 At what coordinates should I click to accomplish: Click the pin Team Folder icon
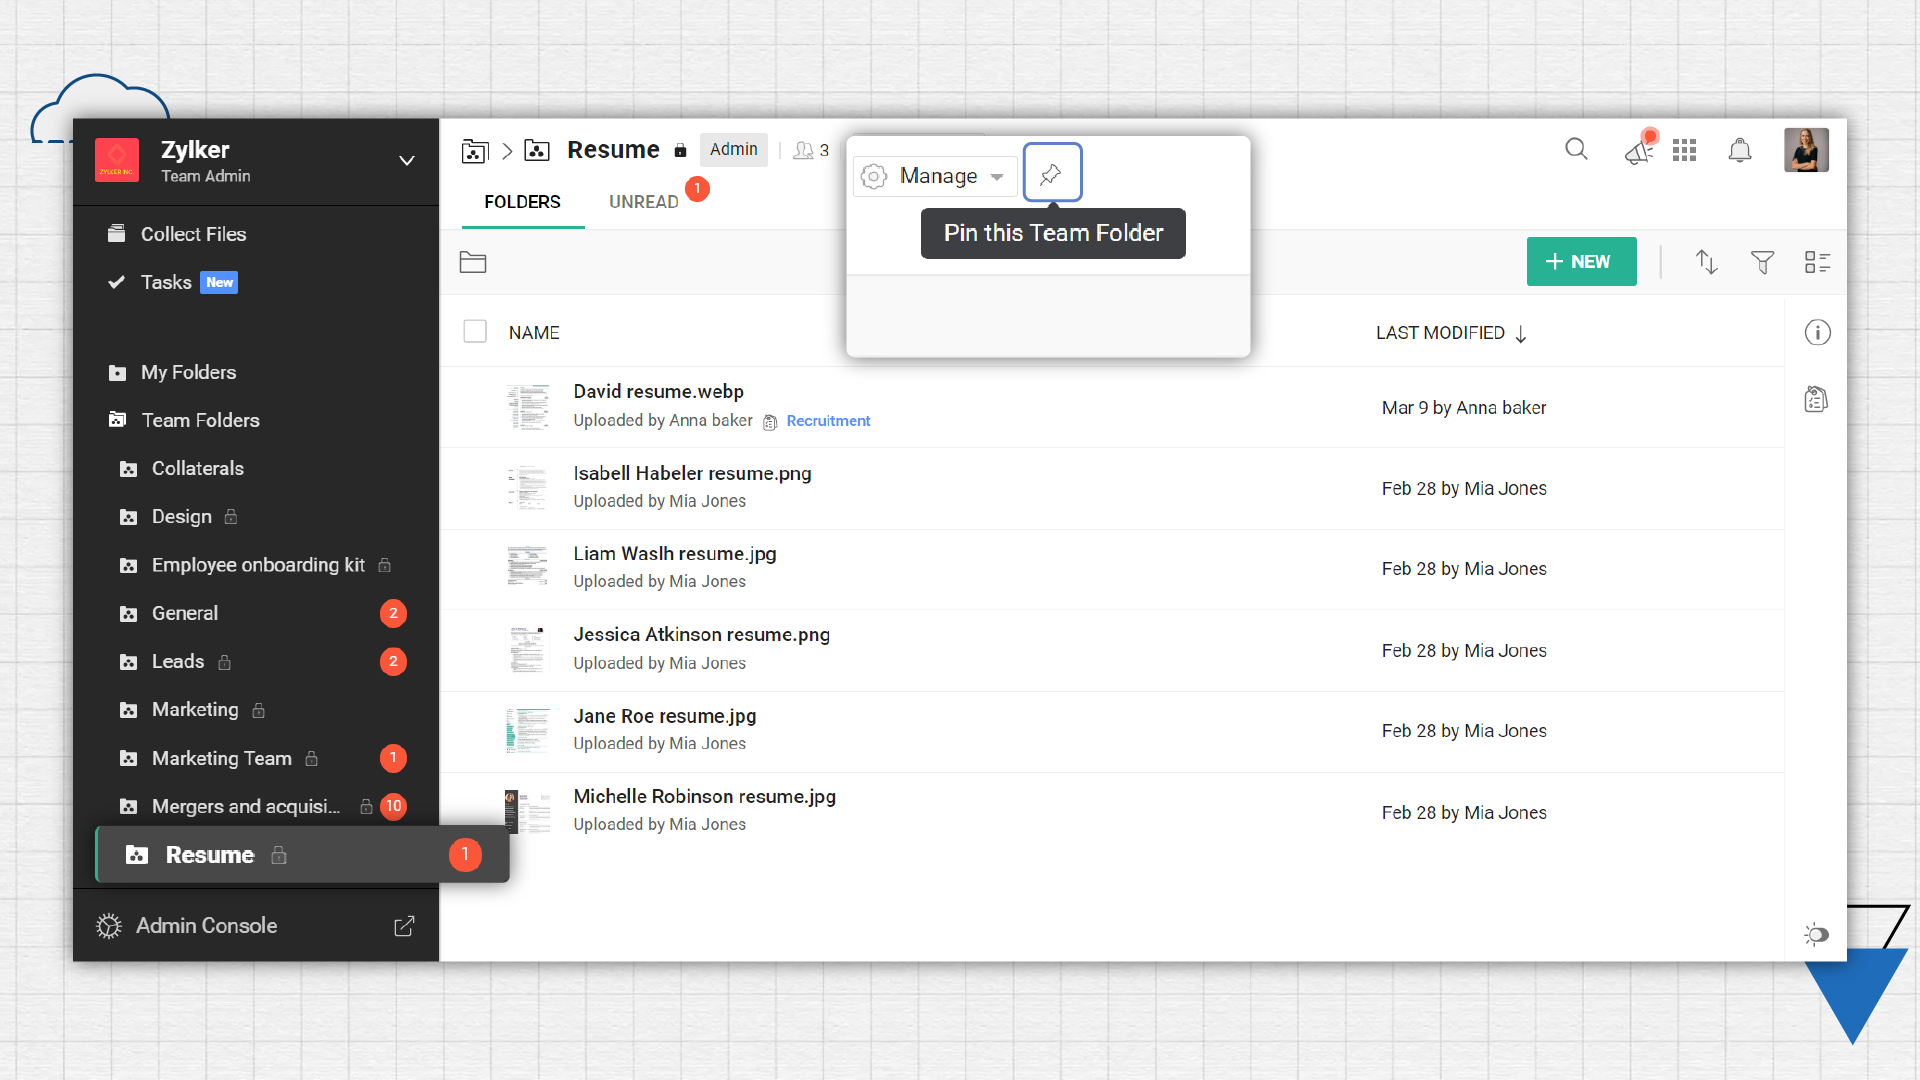pyautogui.click(x=1051, y=174)
